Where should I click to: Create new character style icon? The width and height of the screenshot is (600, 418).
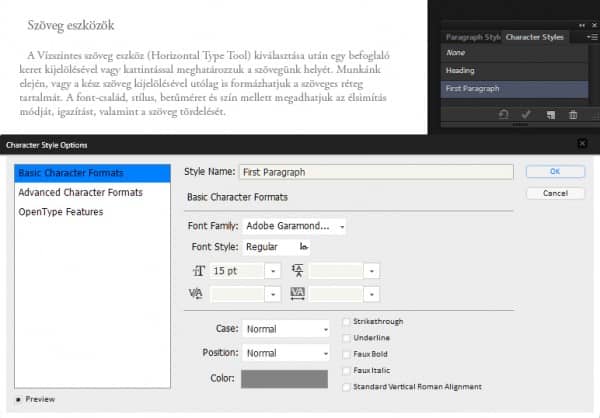pyautogui.click(x=551, y=115)
